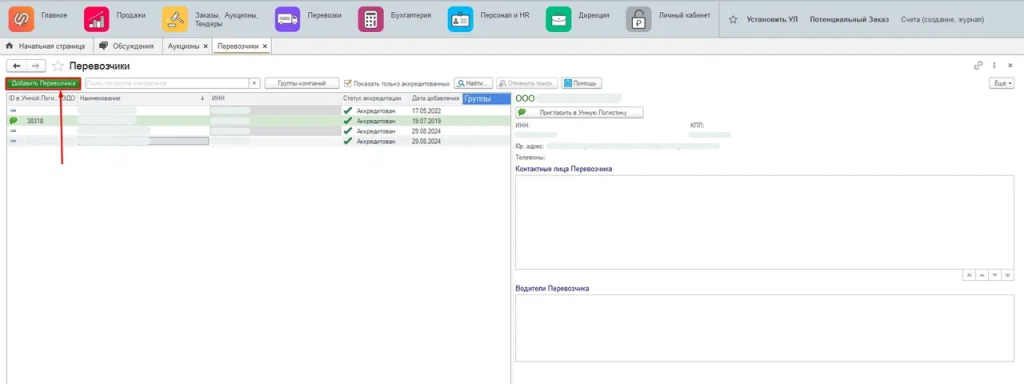Click the Найти... button
The image size is (1024, 384).
473,84
